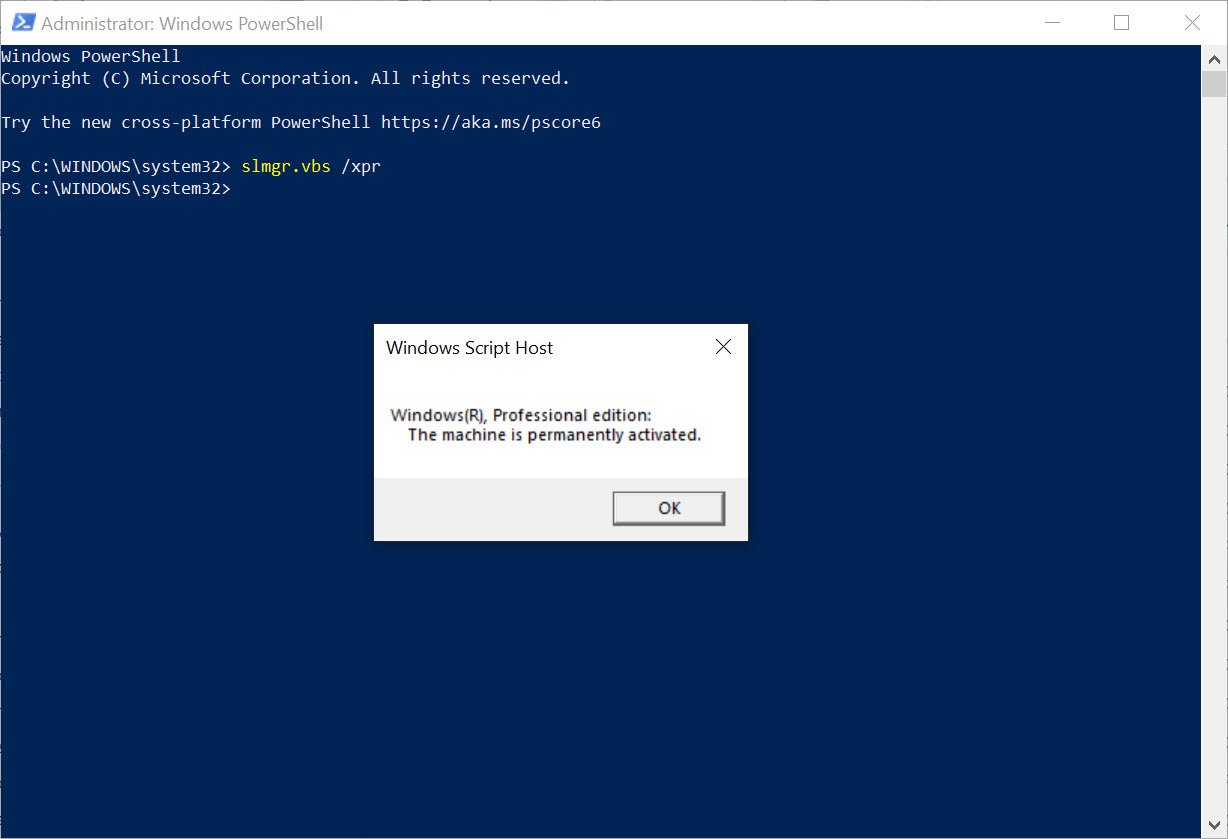Click the 'Windows PowerShell' first output line
The height and width of the screenshot is (839, 1228).
point(91,56)
